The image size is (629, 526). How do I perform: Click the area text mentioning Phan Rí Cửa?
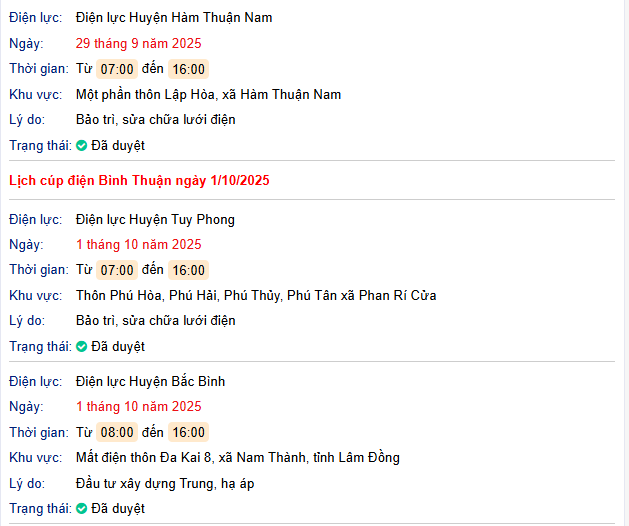256,295
